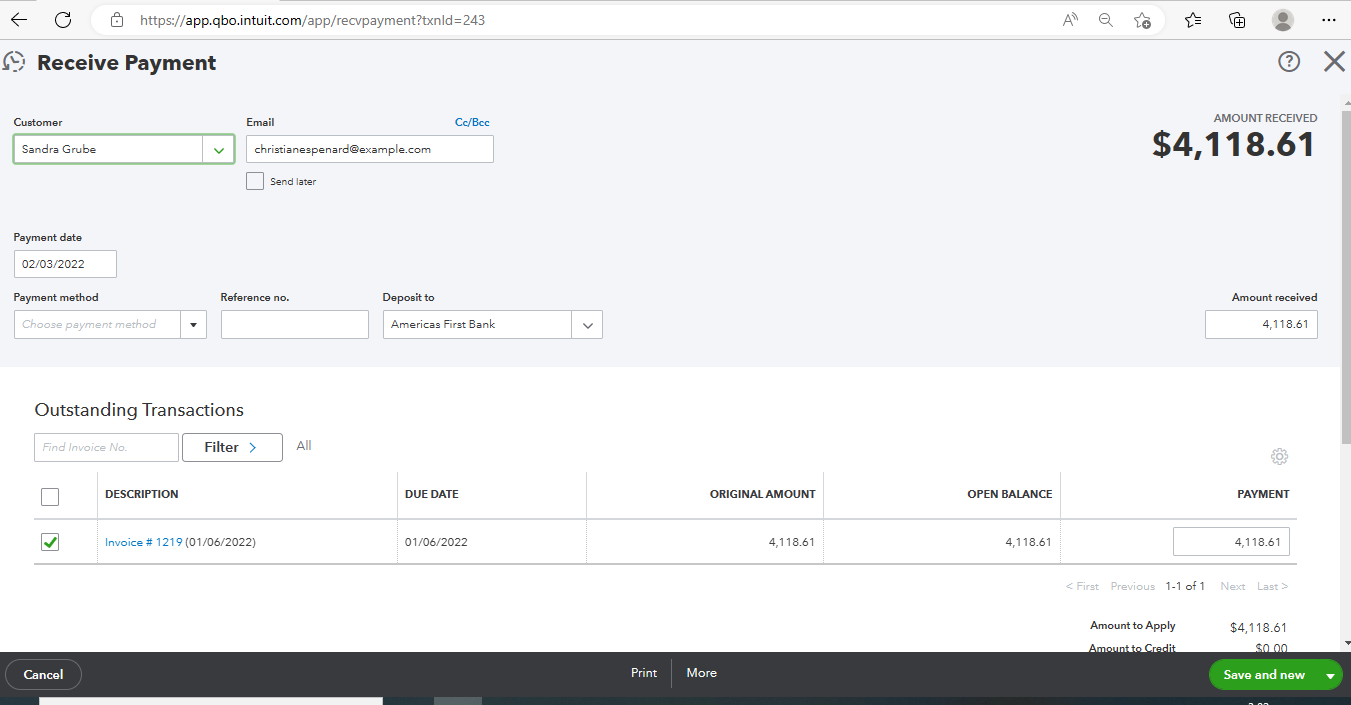Screen dimensions: 1351x705
Task: Click the Customer name field Sandra Grube
Action: pyautogui.click(x=108, y=149)
